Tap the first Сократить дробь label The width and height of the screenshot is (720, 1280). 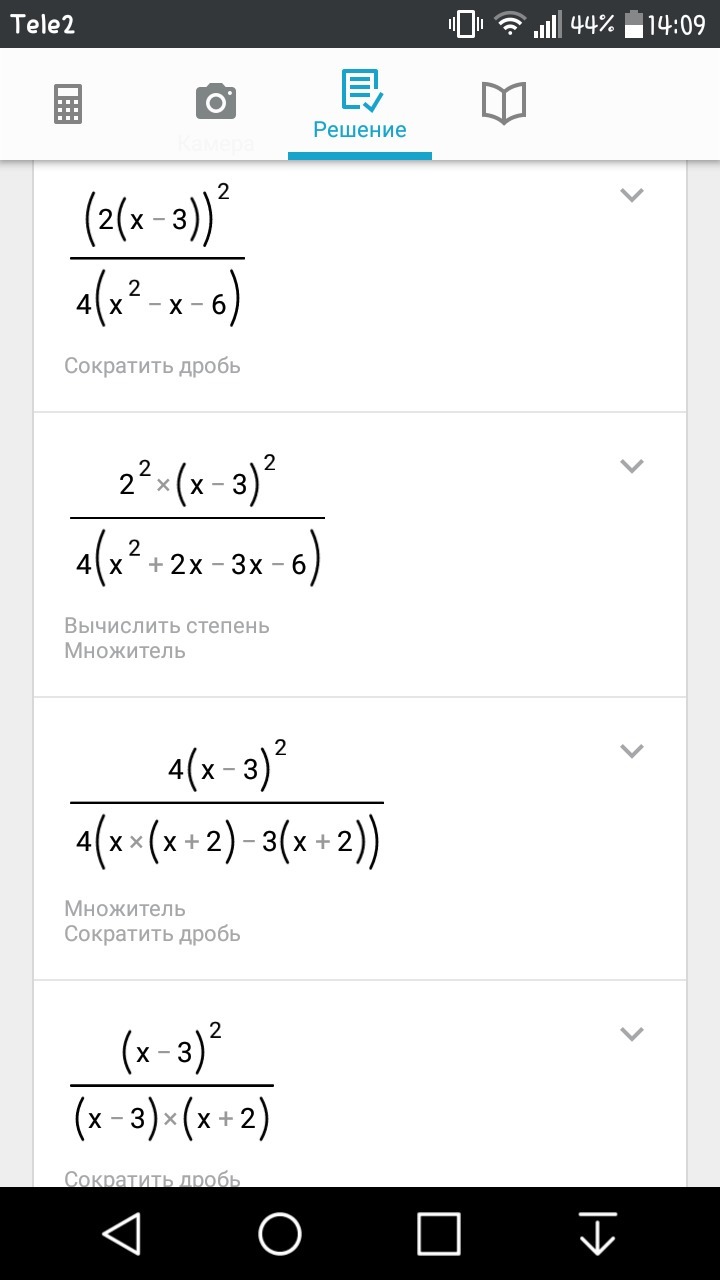click(153, 366)
